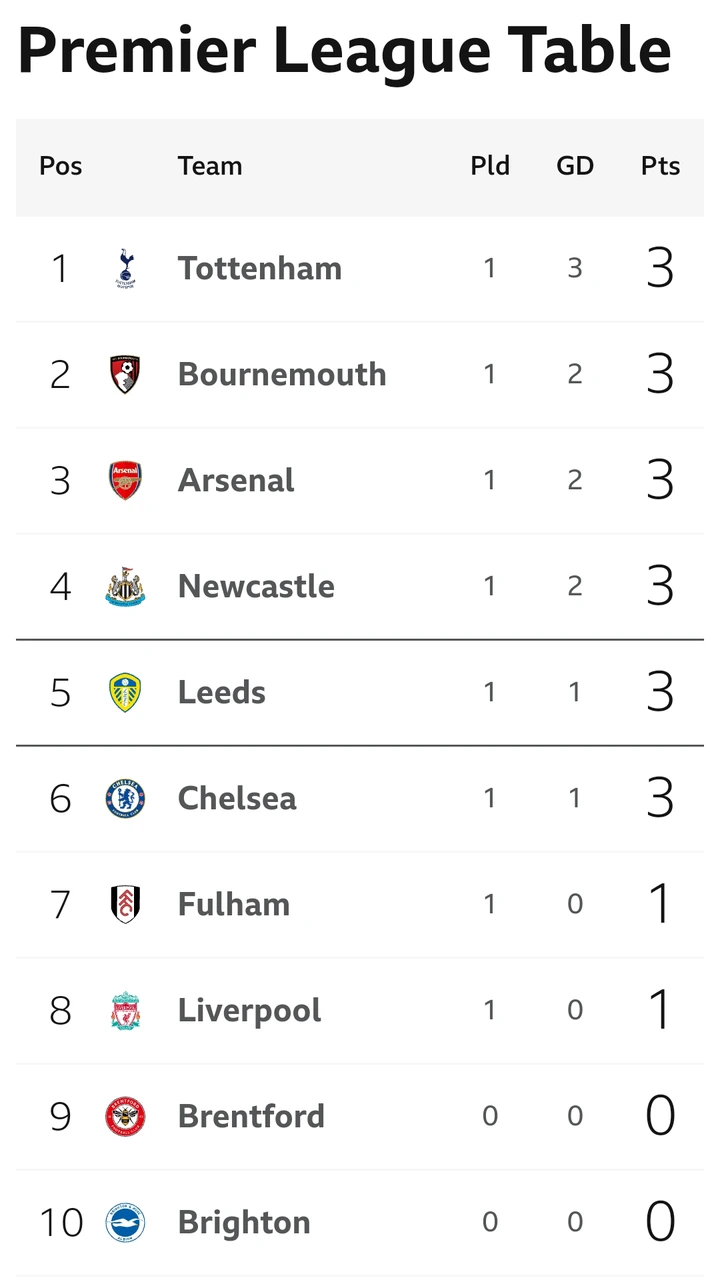Click the Newcastle club crest icon

click(x=125, y=586)
